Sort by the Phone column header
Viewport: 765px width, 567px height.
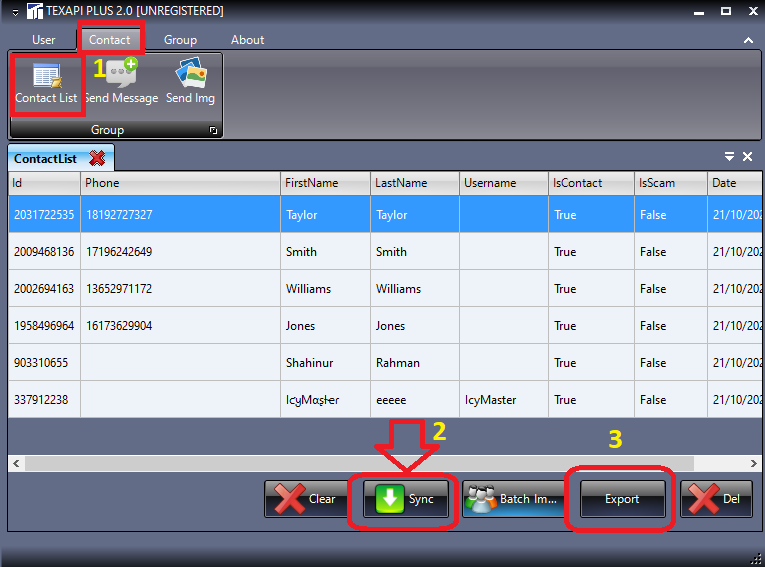click(180, 183)
